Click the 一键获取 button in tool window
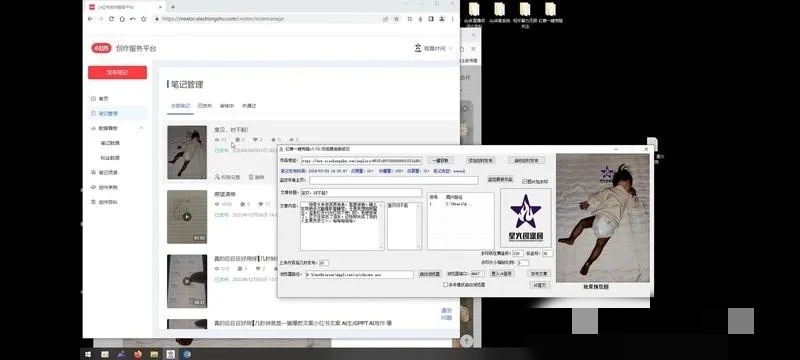The image size is (800, 360). [x=440, y=160]
